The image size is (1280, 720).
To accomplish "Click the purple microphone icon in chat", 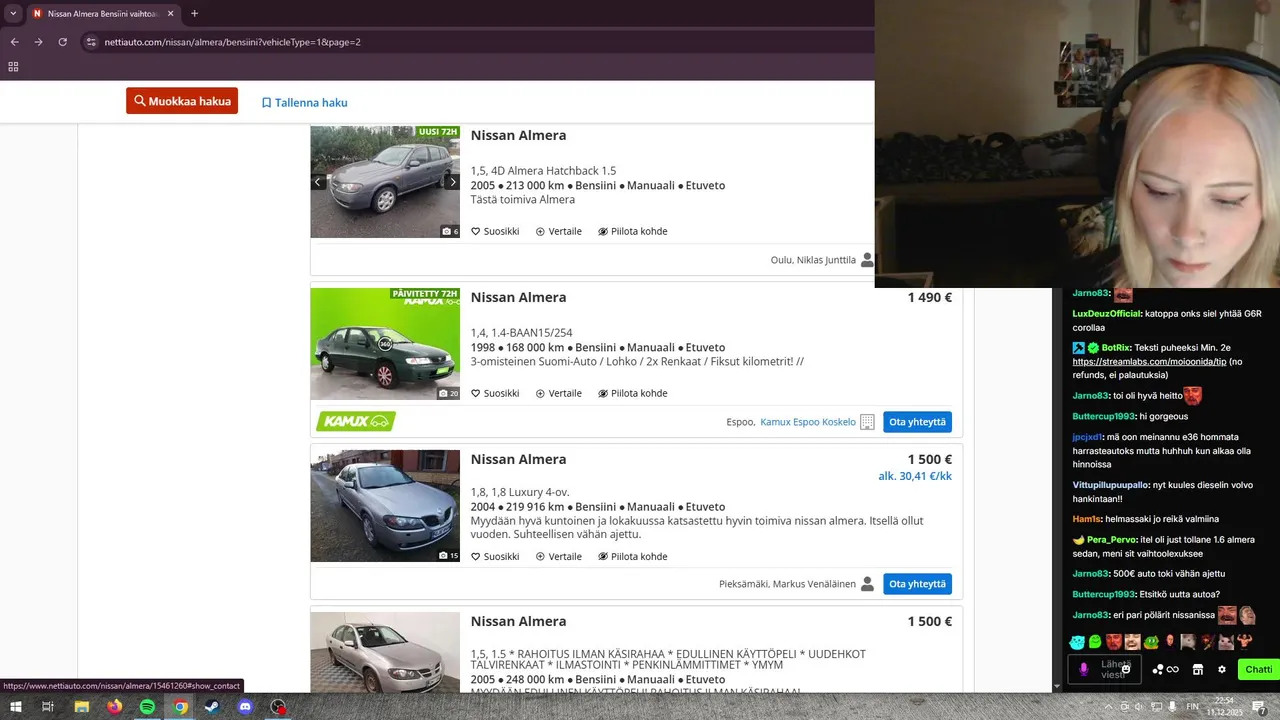I will pos(1084,669).
